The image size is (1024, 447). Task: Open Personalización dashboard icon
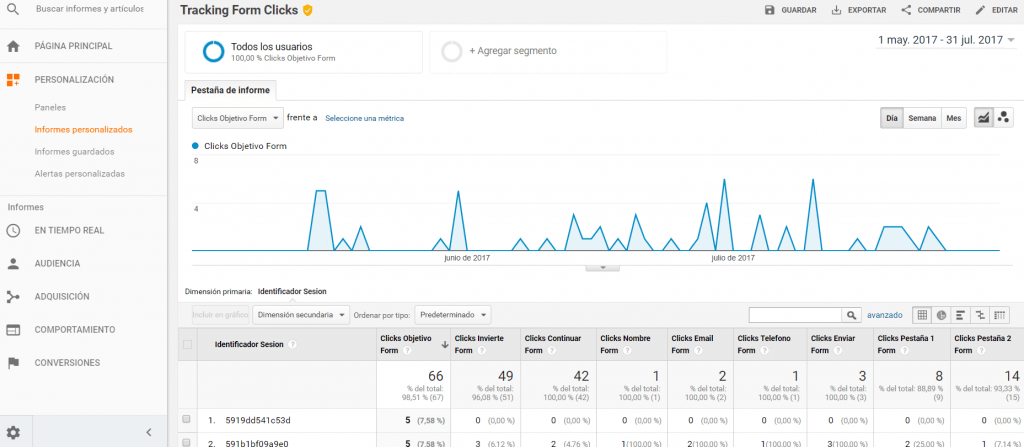(12, 80)
